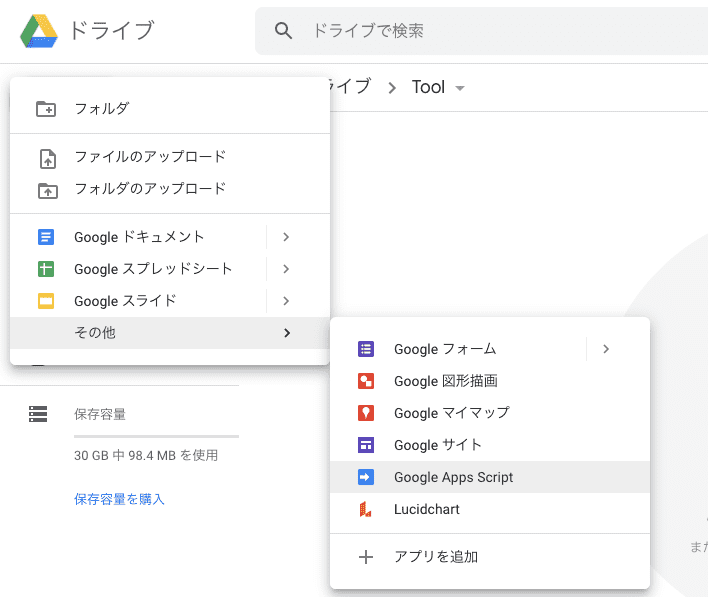Select Google サイト menu entry

(490, 445)
